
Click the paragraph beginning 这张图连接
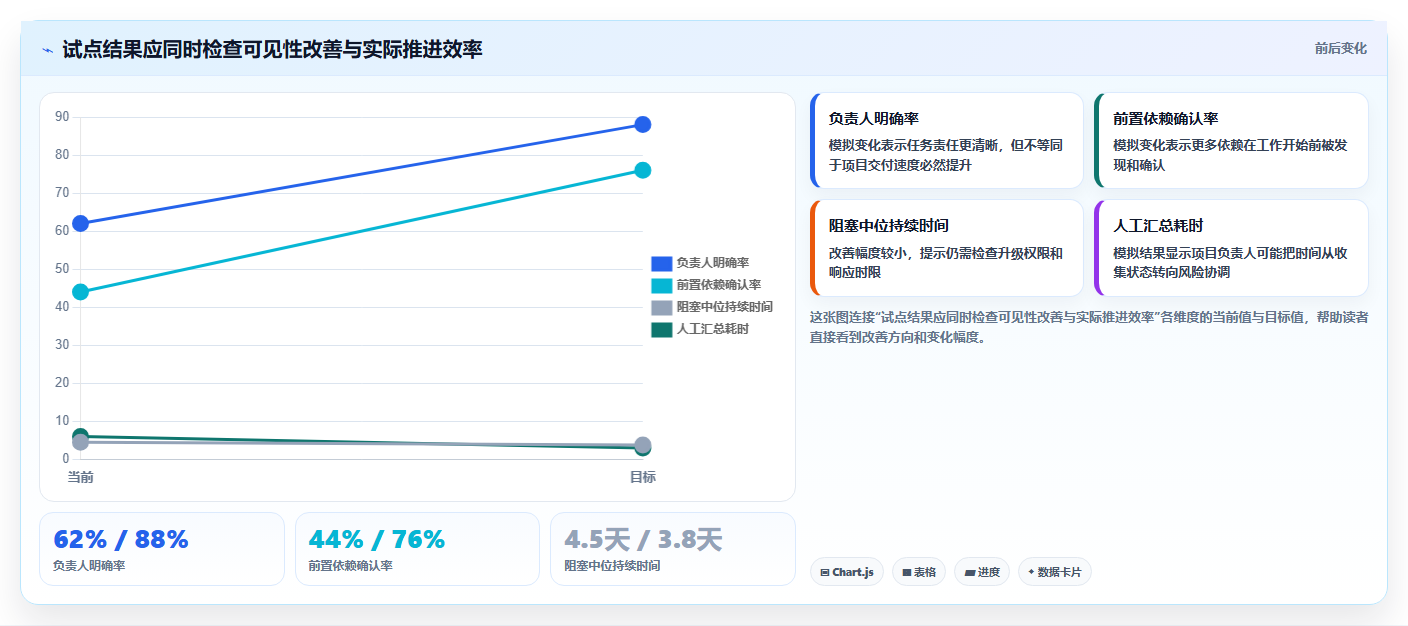coord(1089,327)
